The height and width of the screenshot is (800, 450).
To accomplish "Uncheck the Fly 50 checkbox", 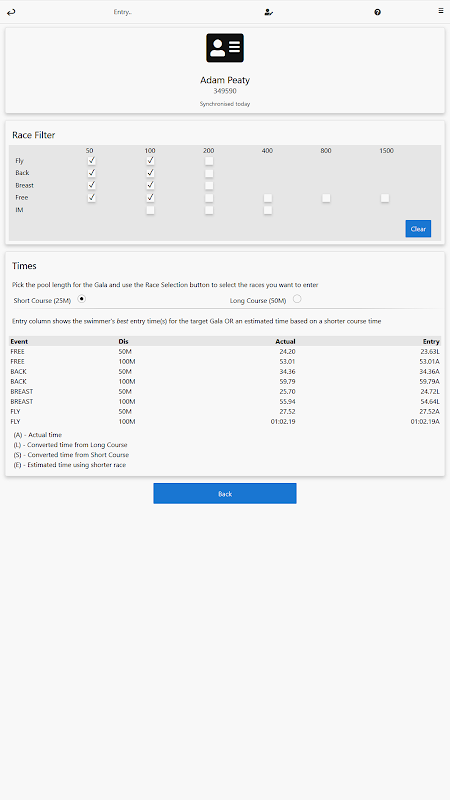I will pyautogui.click(x=91, y=161).
